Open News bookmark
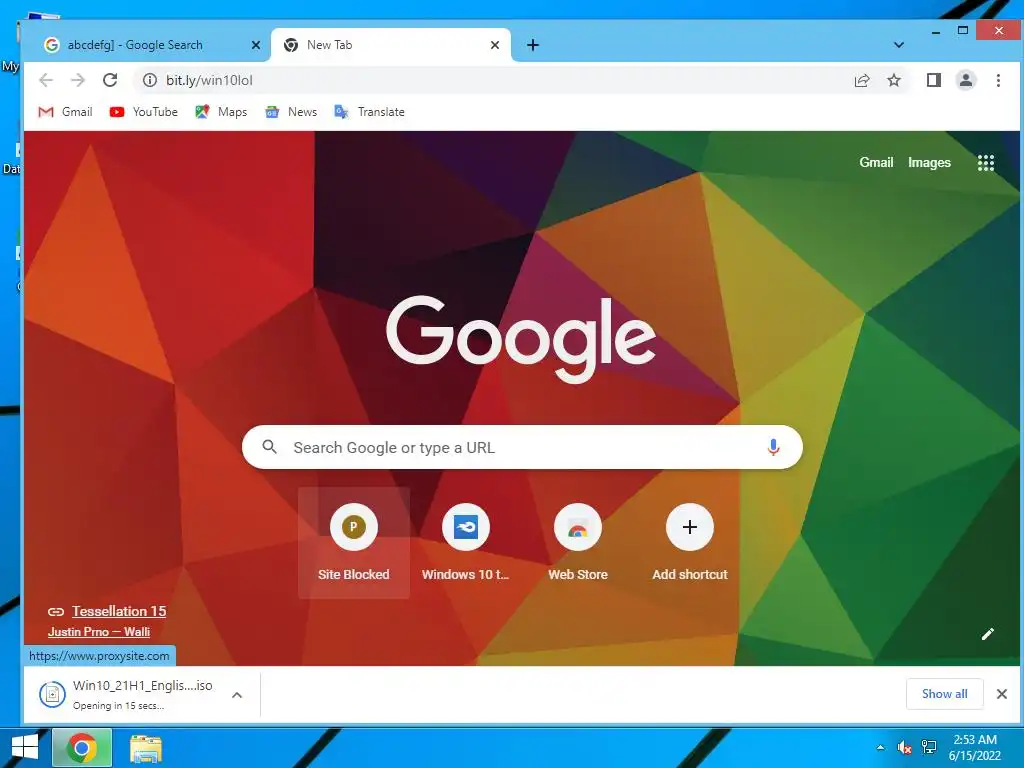The width and height of the screenshot is (1024, 768). 291,112
